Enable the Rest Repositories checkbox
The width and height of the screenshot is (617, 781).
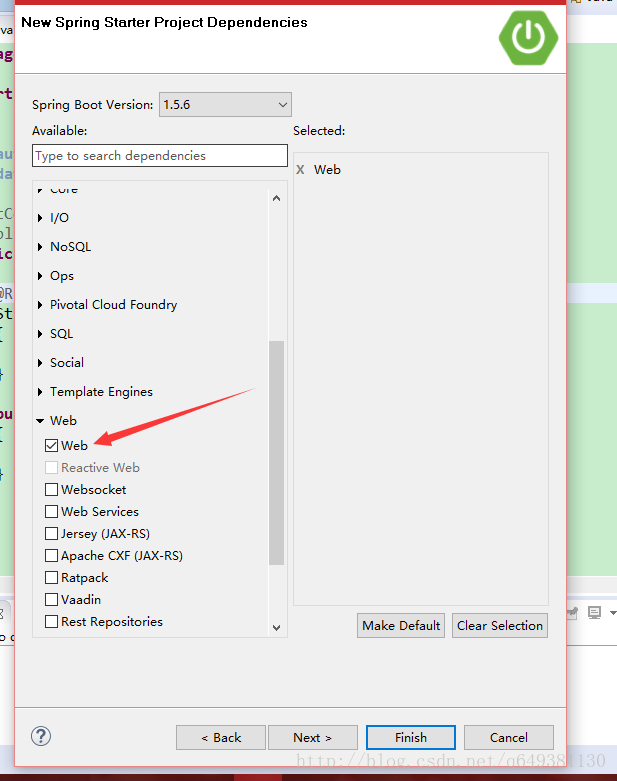pos(51,622)
